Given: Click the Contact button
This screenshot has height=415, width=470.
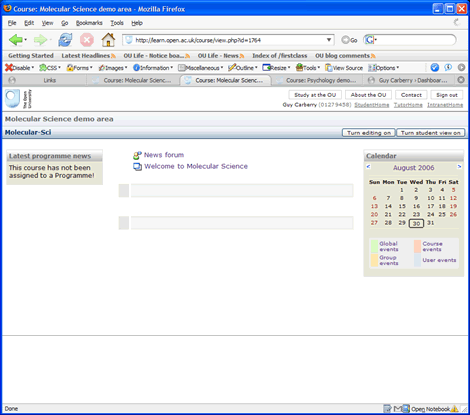Looking at the screenshot, I should pos(411,95).
